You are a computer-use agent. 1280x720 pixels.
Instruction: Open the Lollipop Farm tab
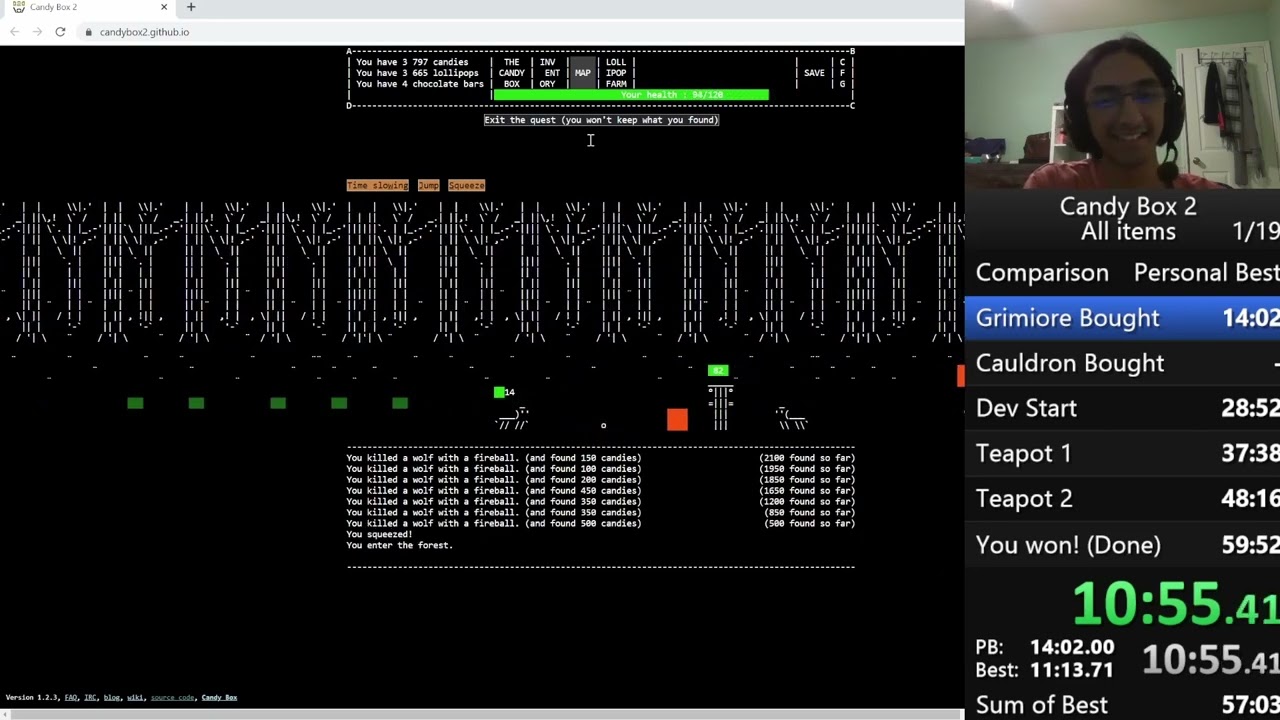616,73
